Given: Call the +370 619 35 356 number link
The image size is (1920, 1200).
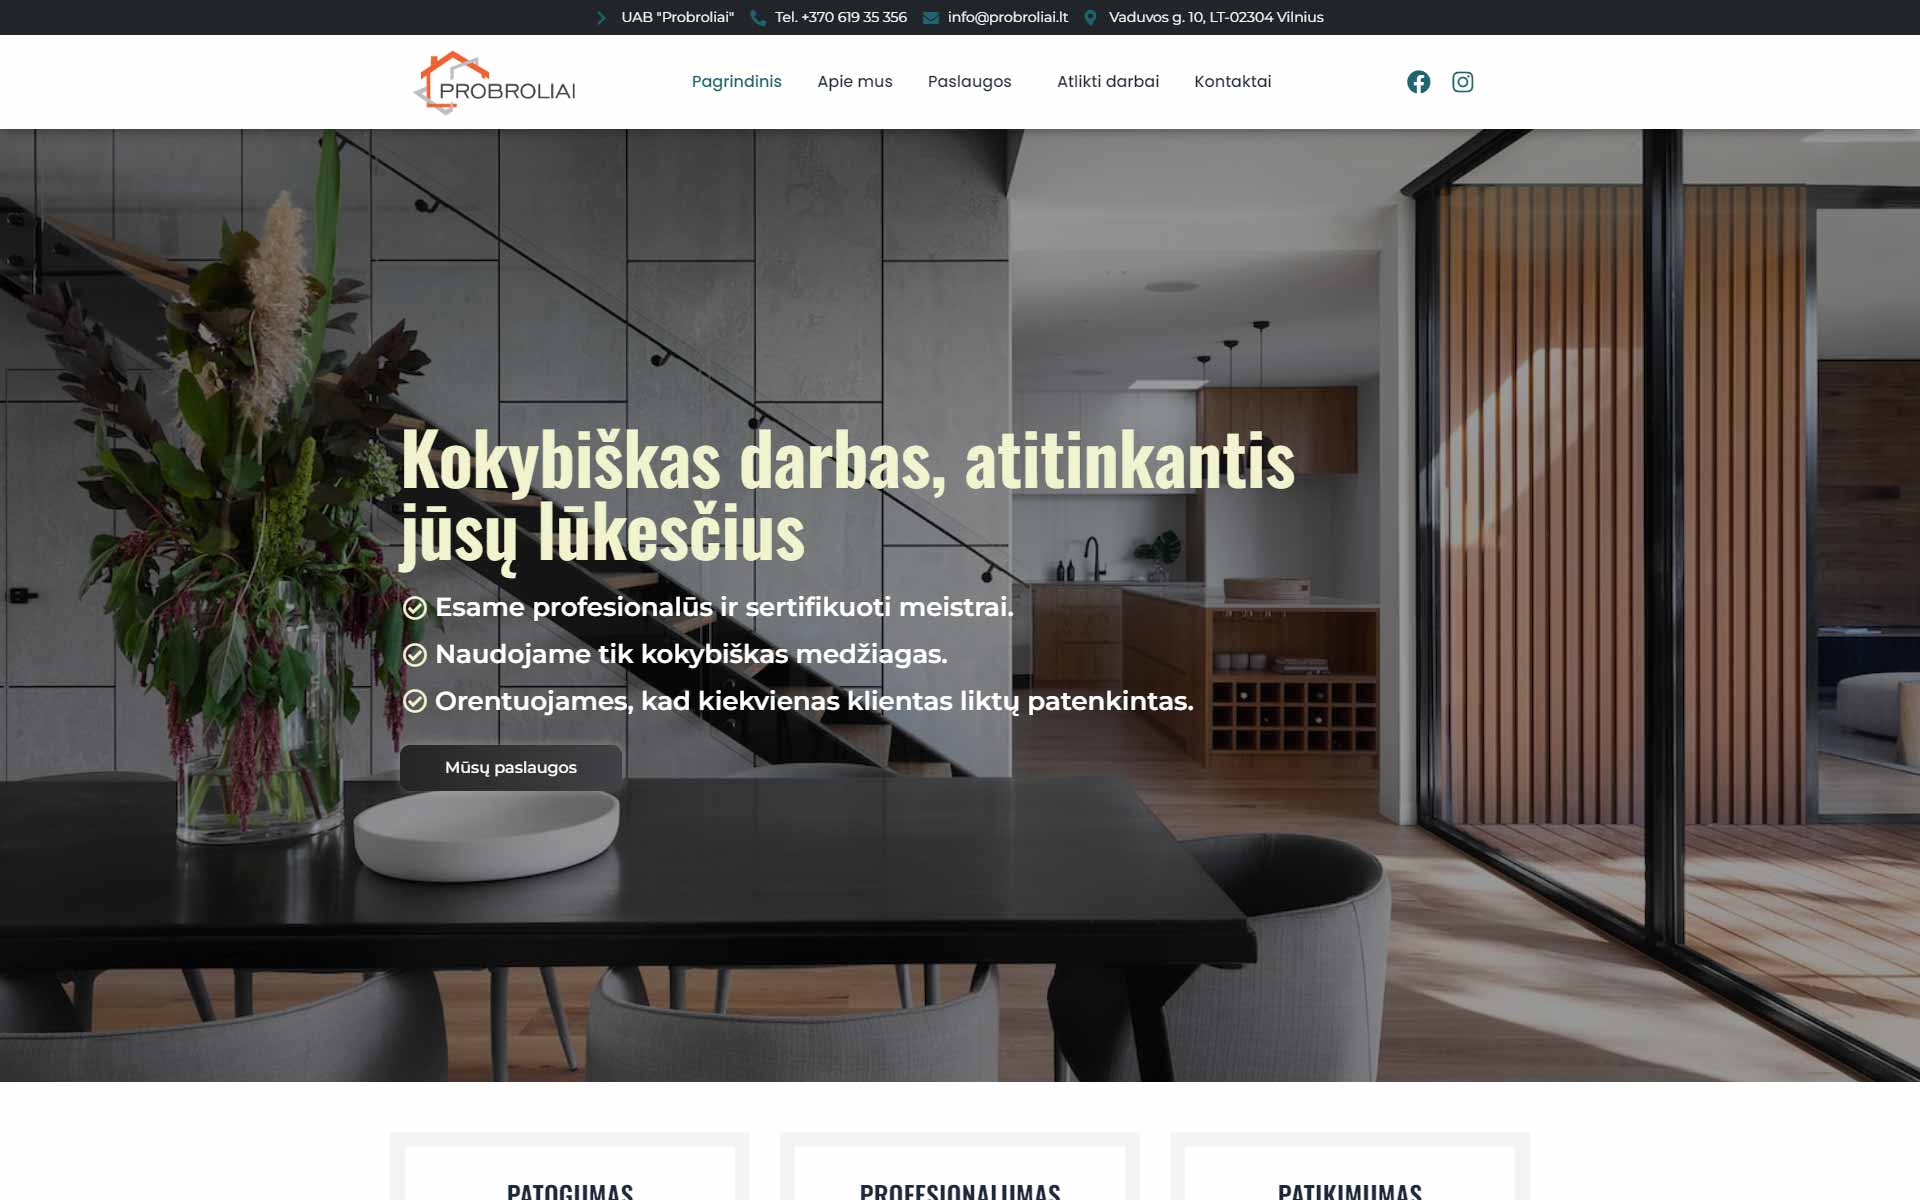Looking at the screenshot, I should [x=841, y=17].
